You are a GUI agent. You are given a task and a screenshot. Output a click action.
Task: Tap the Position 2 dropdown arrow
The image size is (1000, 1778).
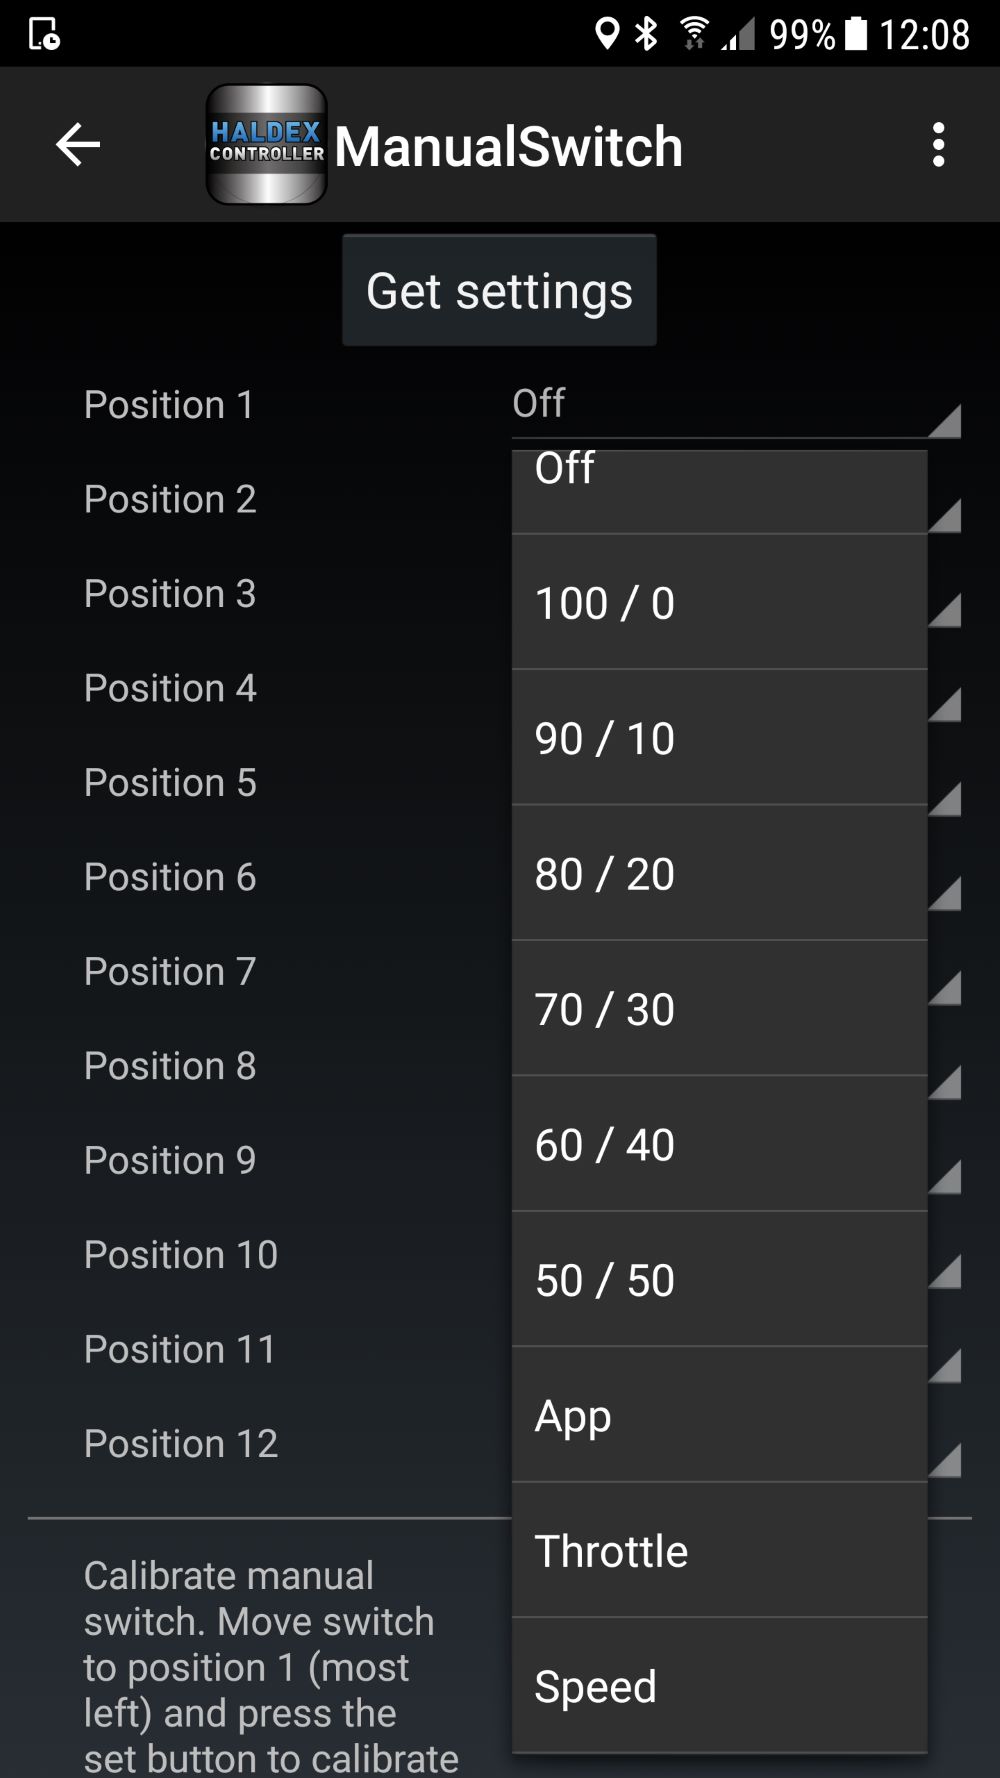coord(945,515)
